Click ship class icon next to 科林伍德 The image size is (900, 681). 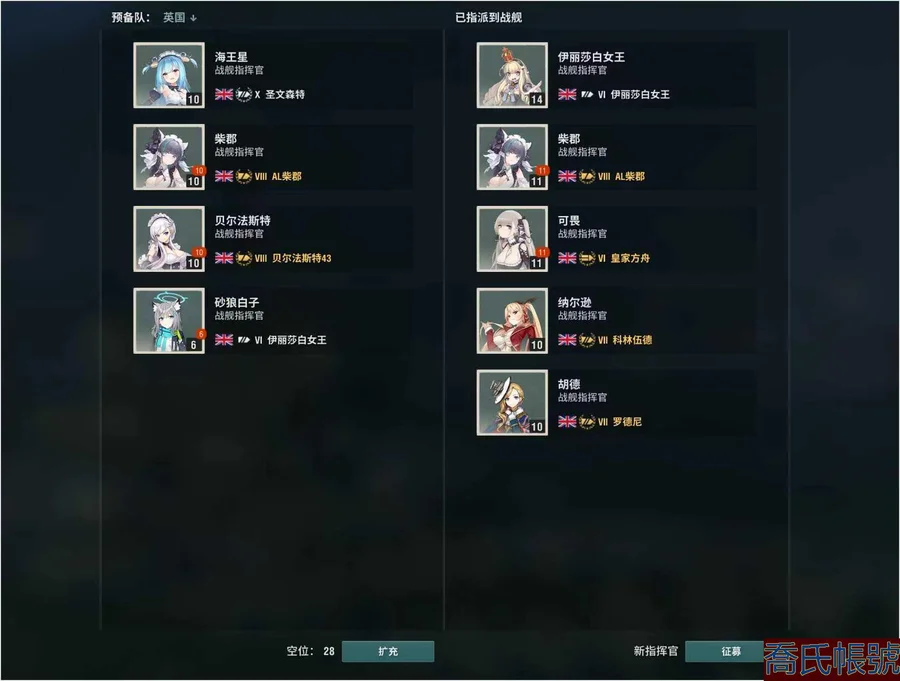[x=587, y=340]
